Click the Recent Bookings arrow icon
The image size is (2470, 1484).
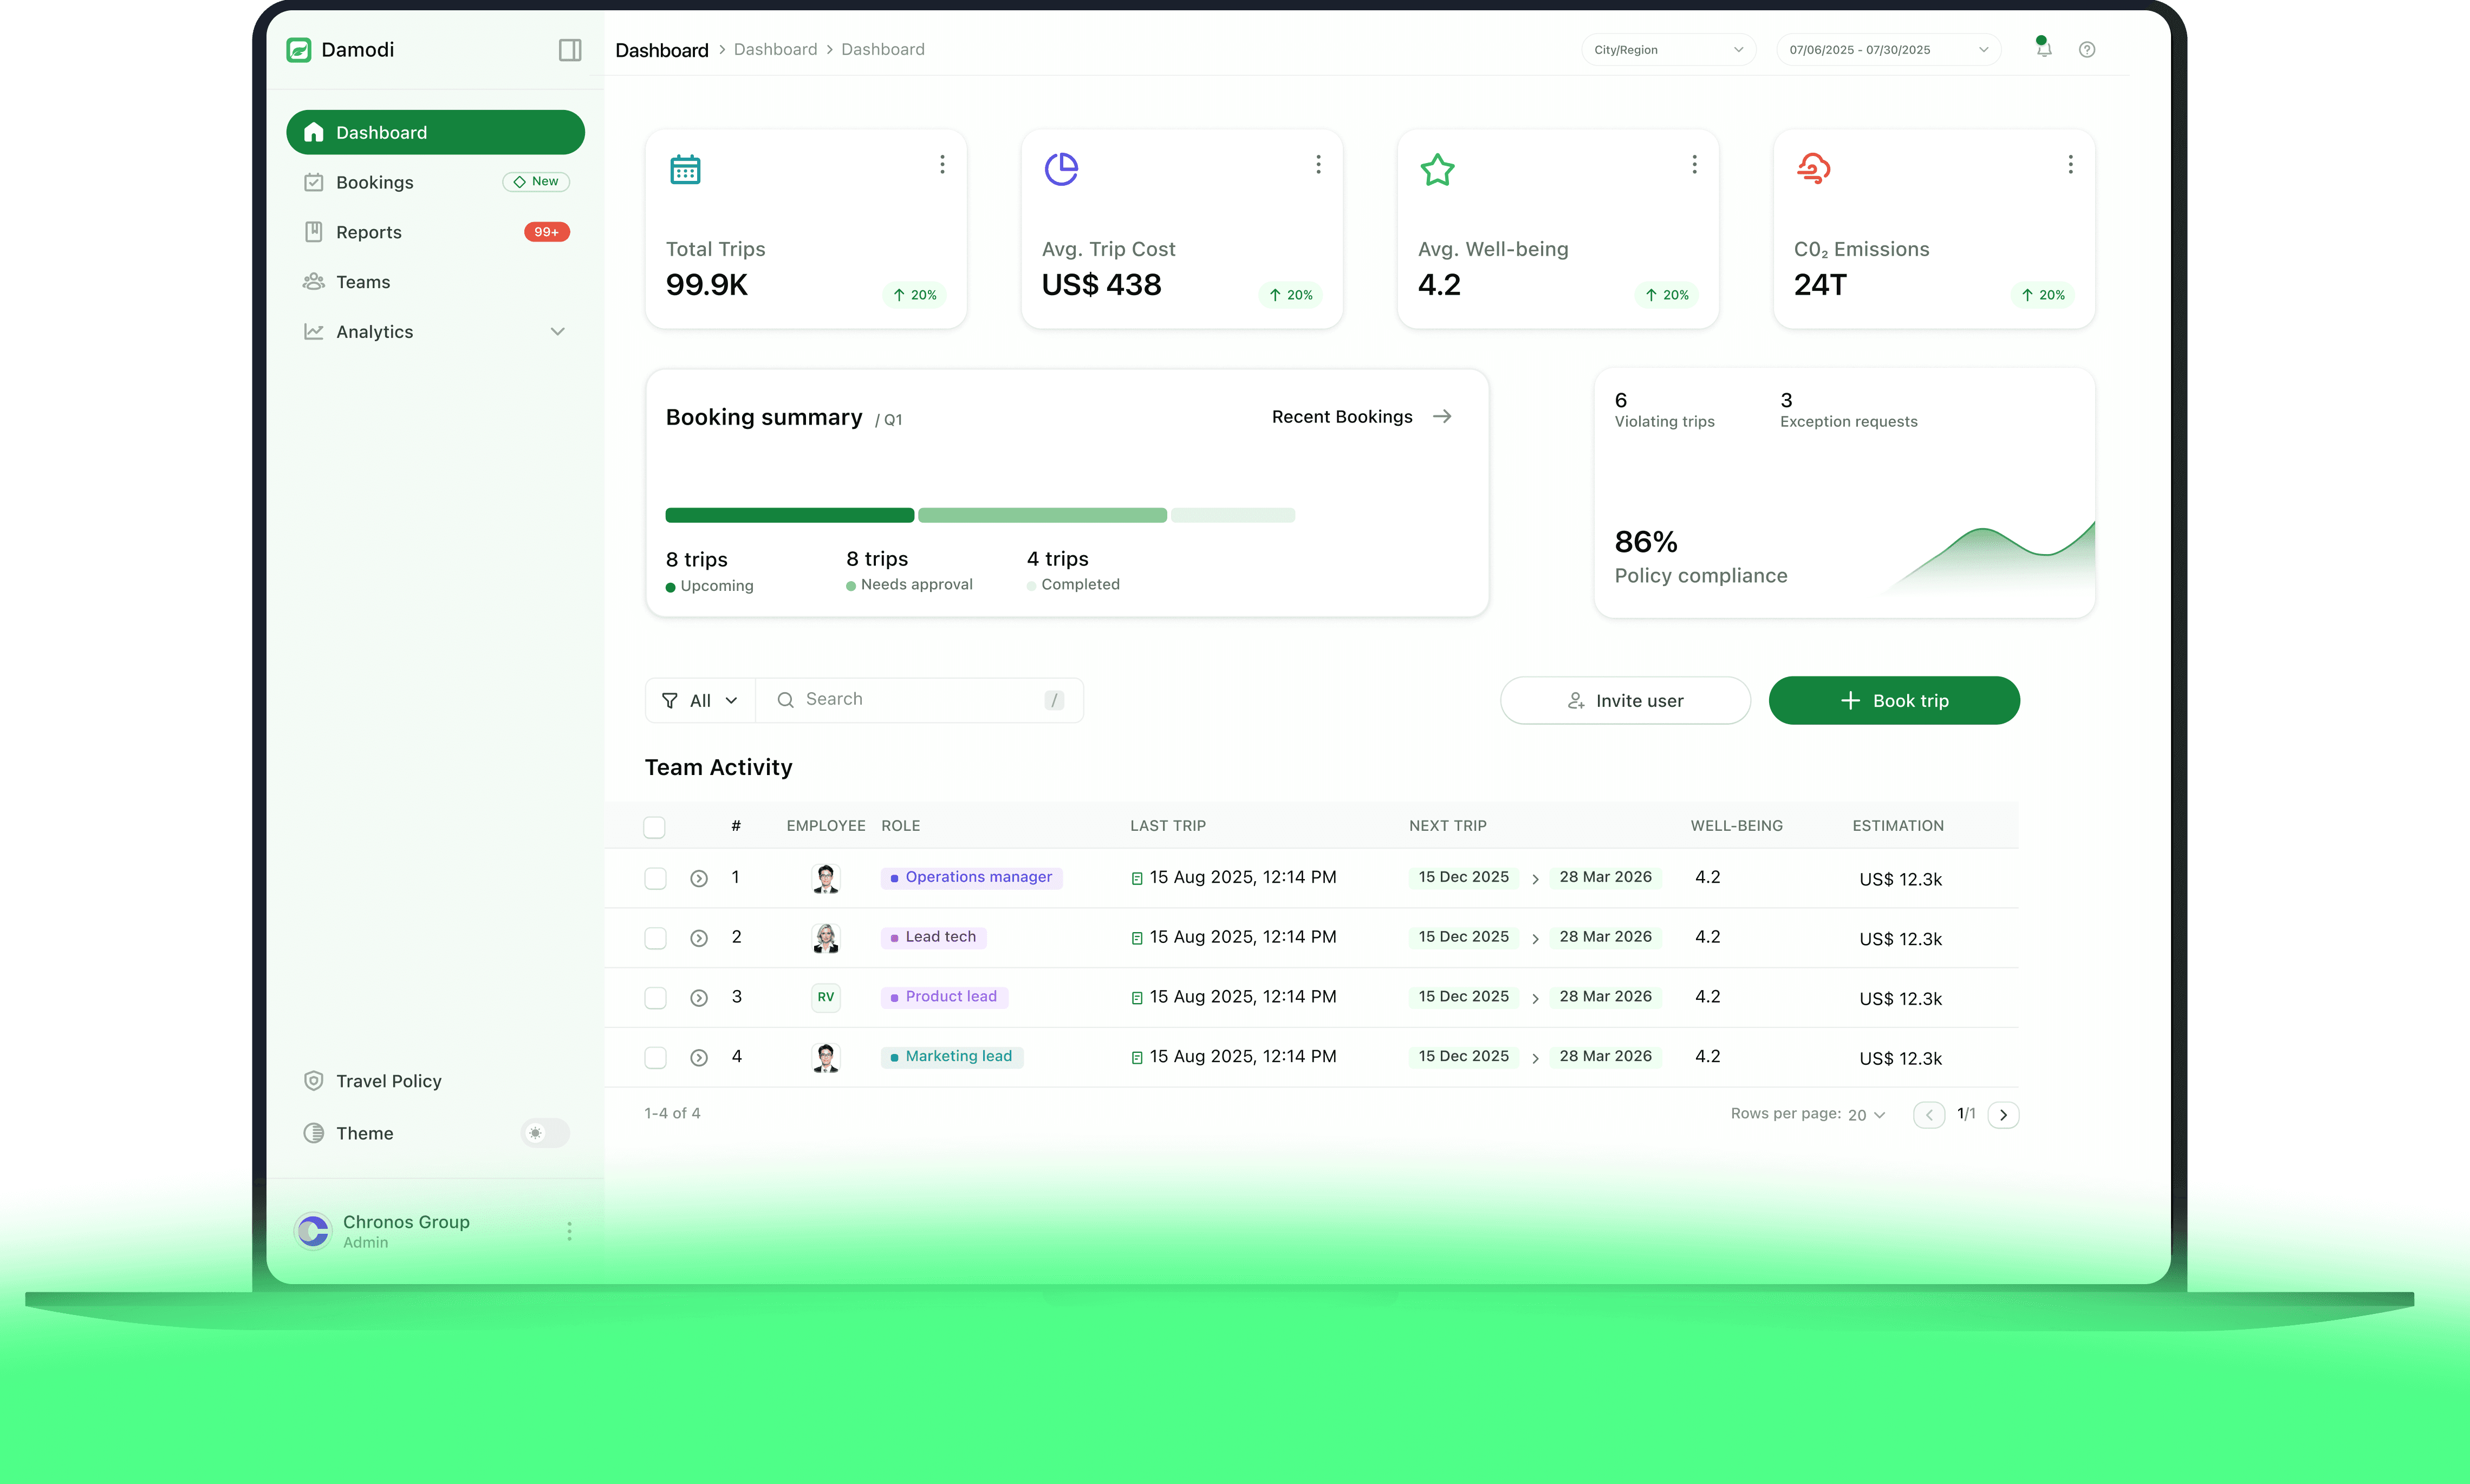(1441, 416)
